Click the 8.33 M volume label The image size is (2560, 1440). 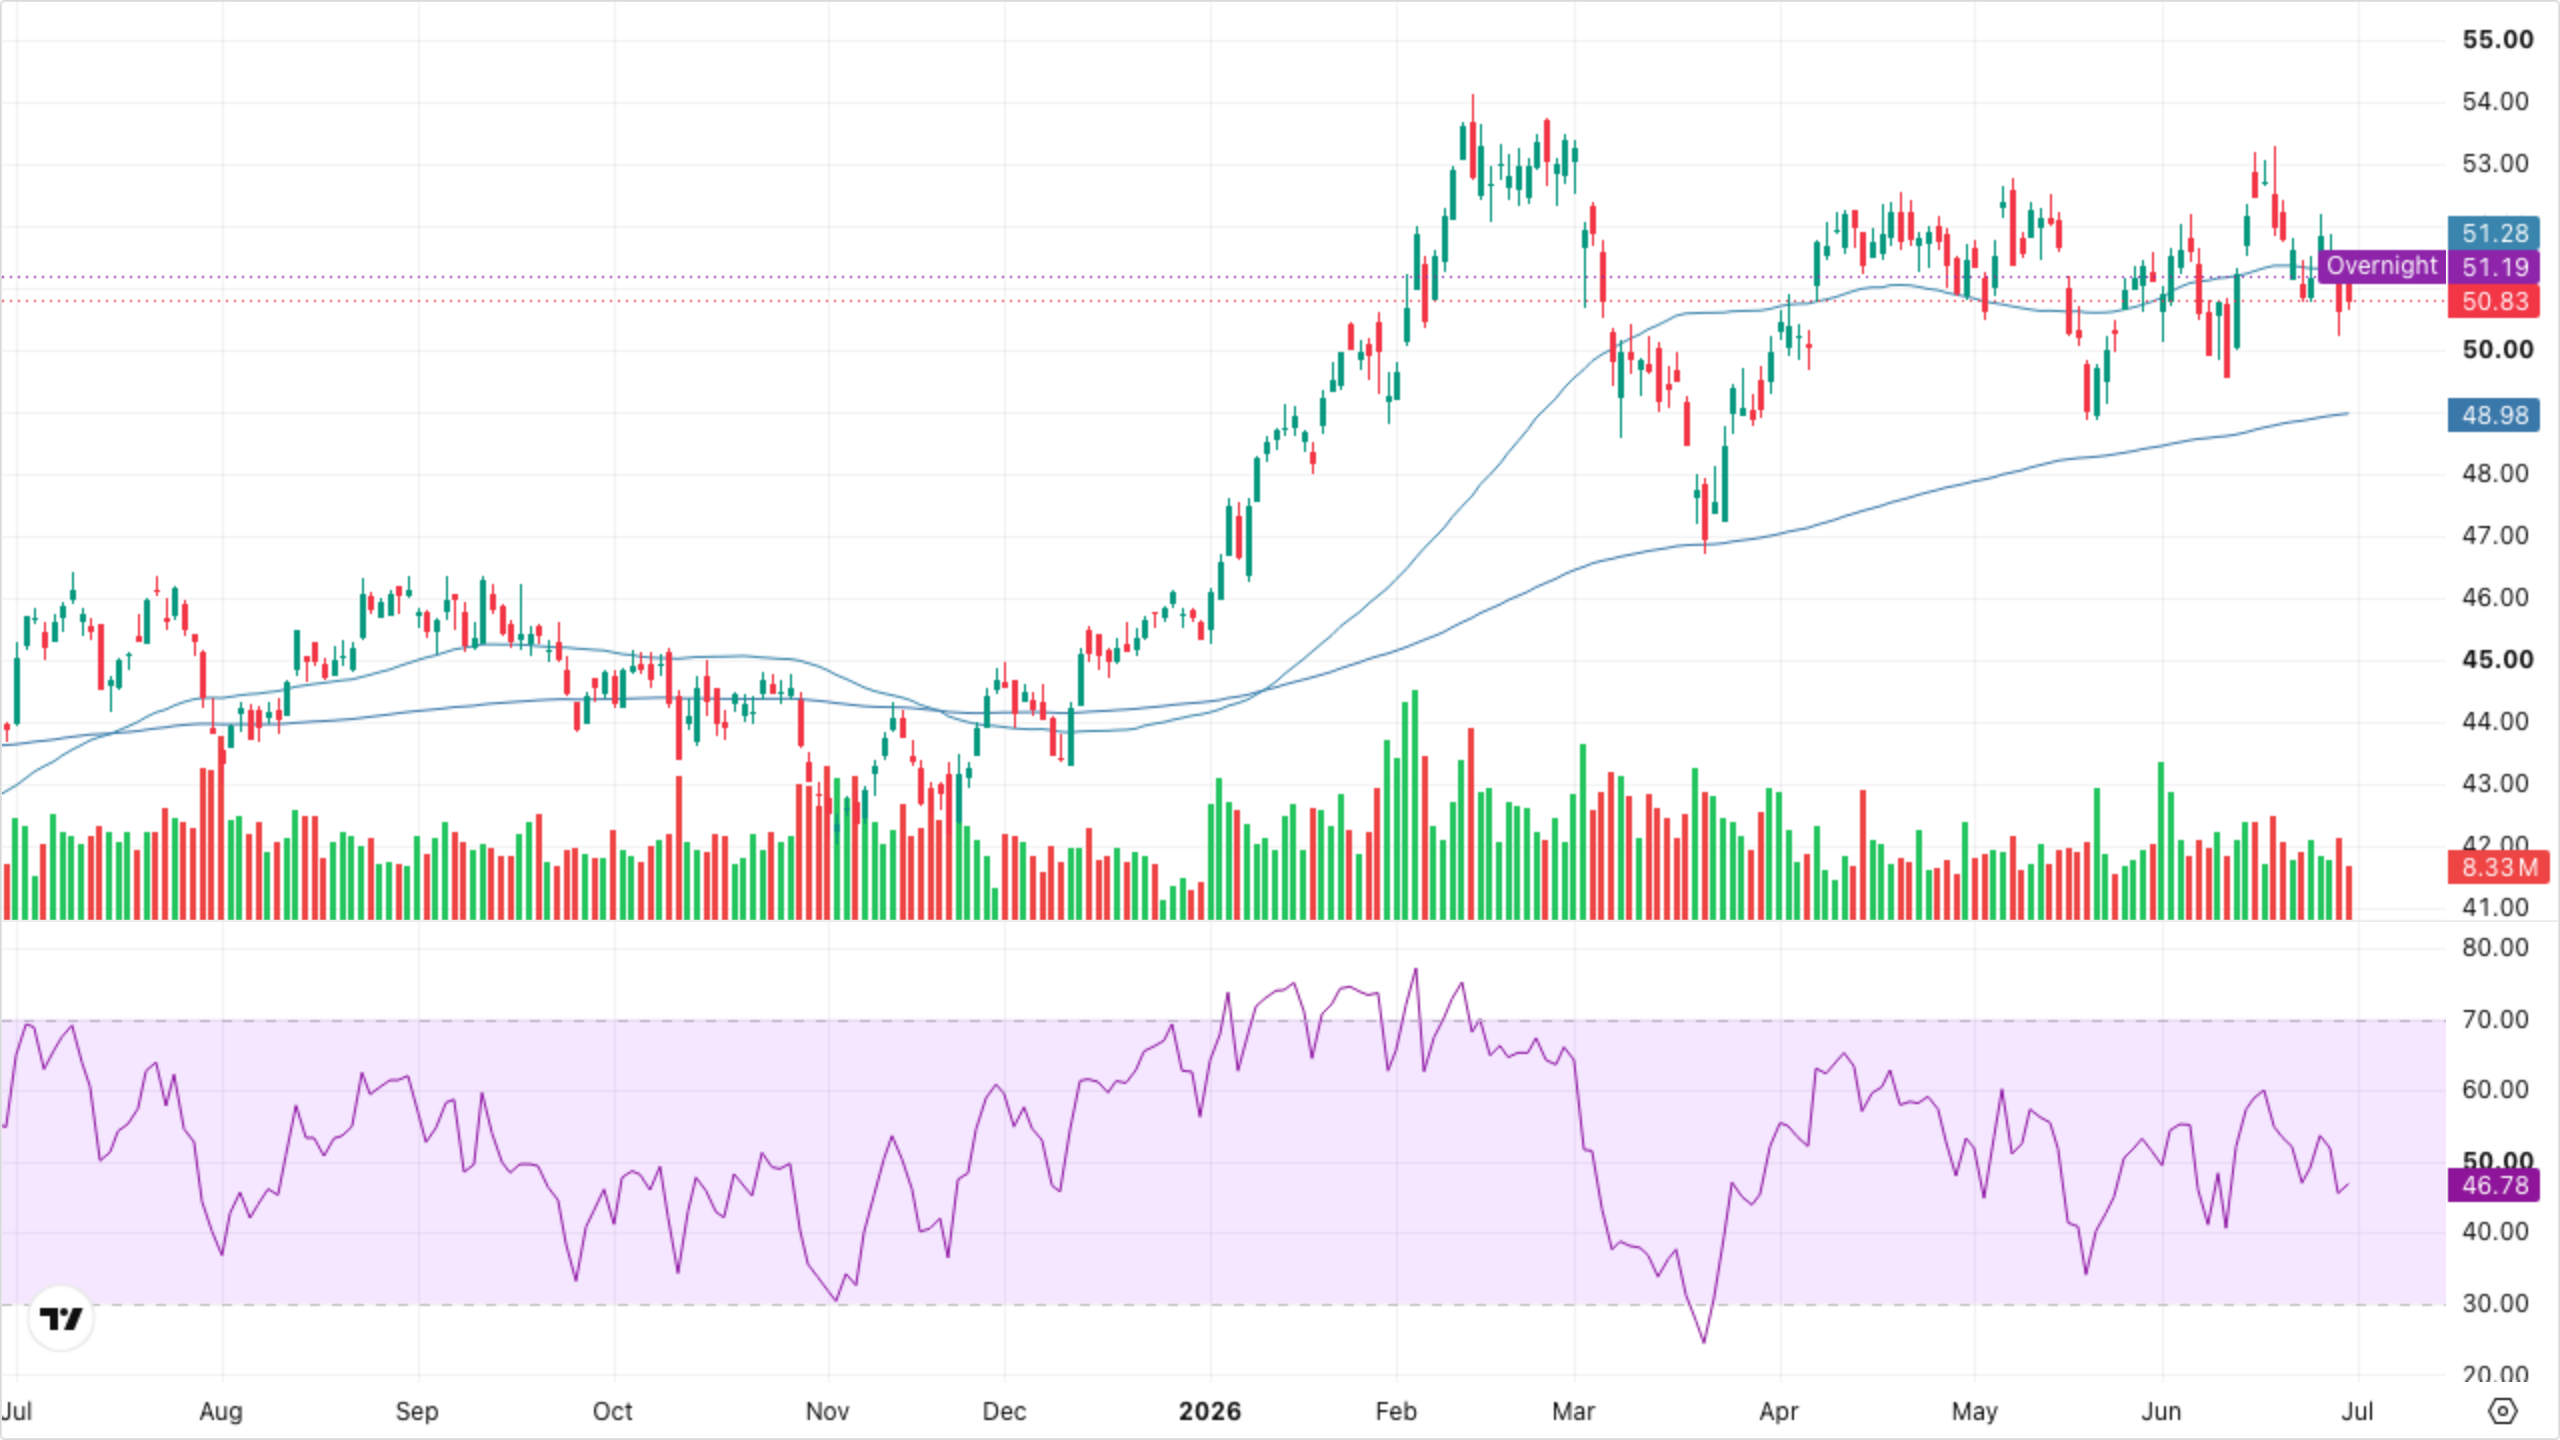point(2498,867)
